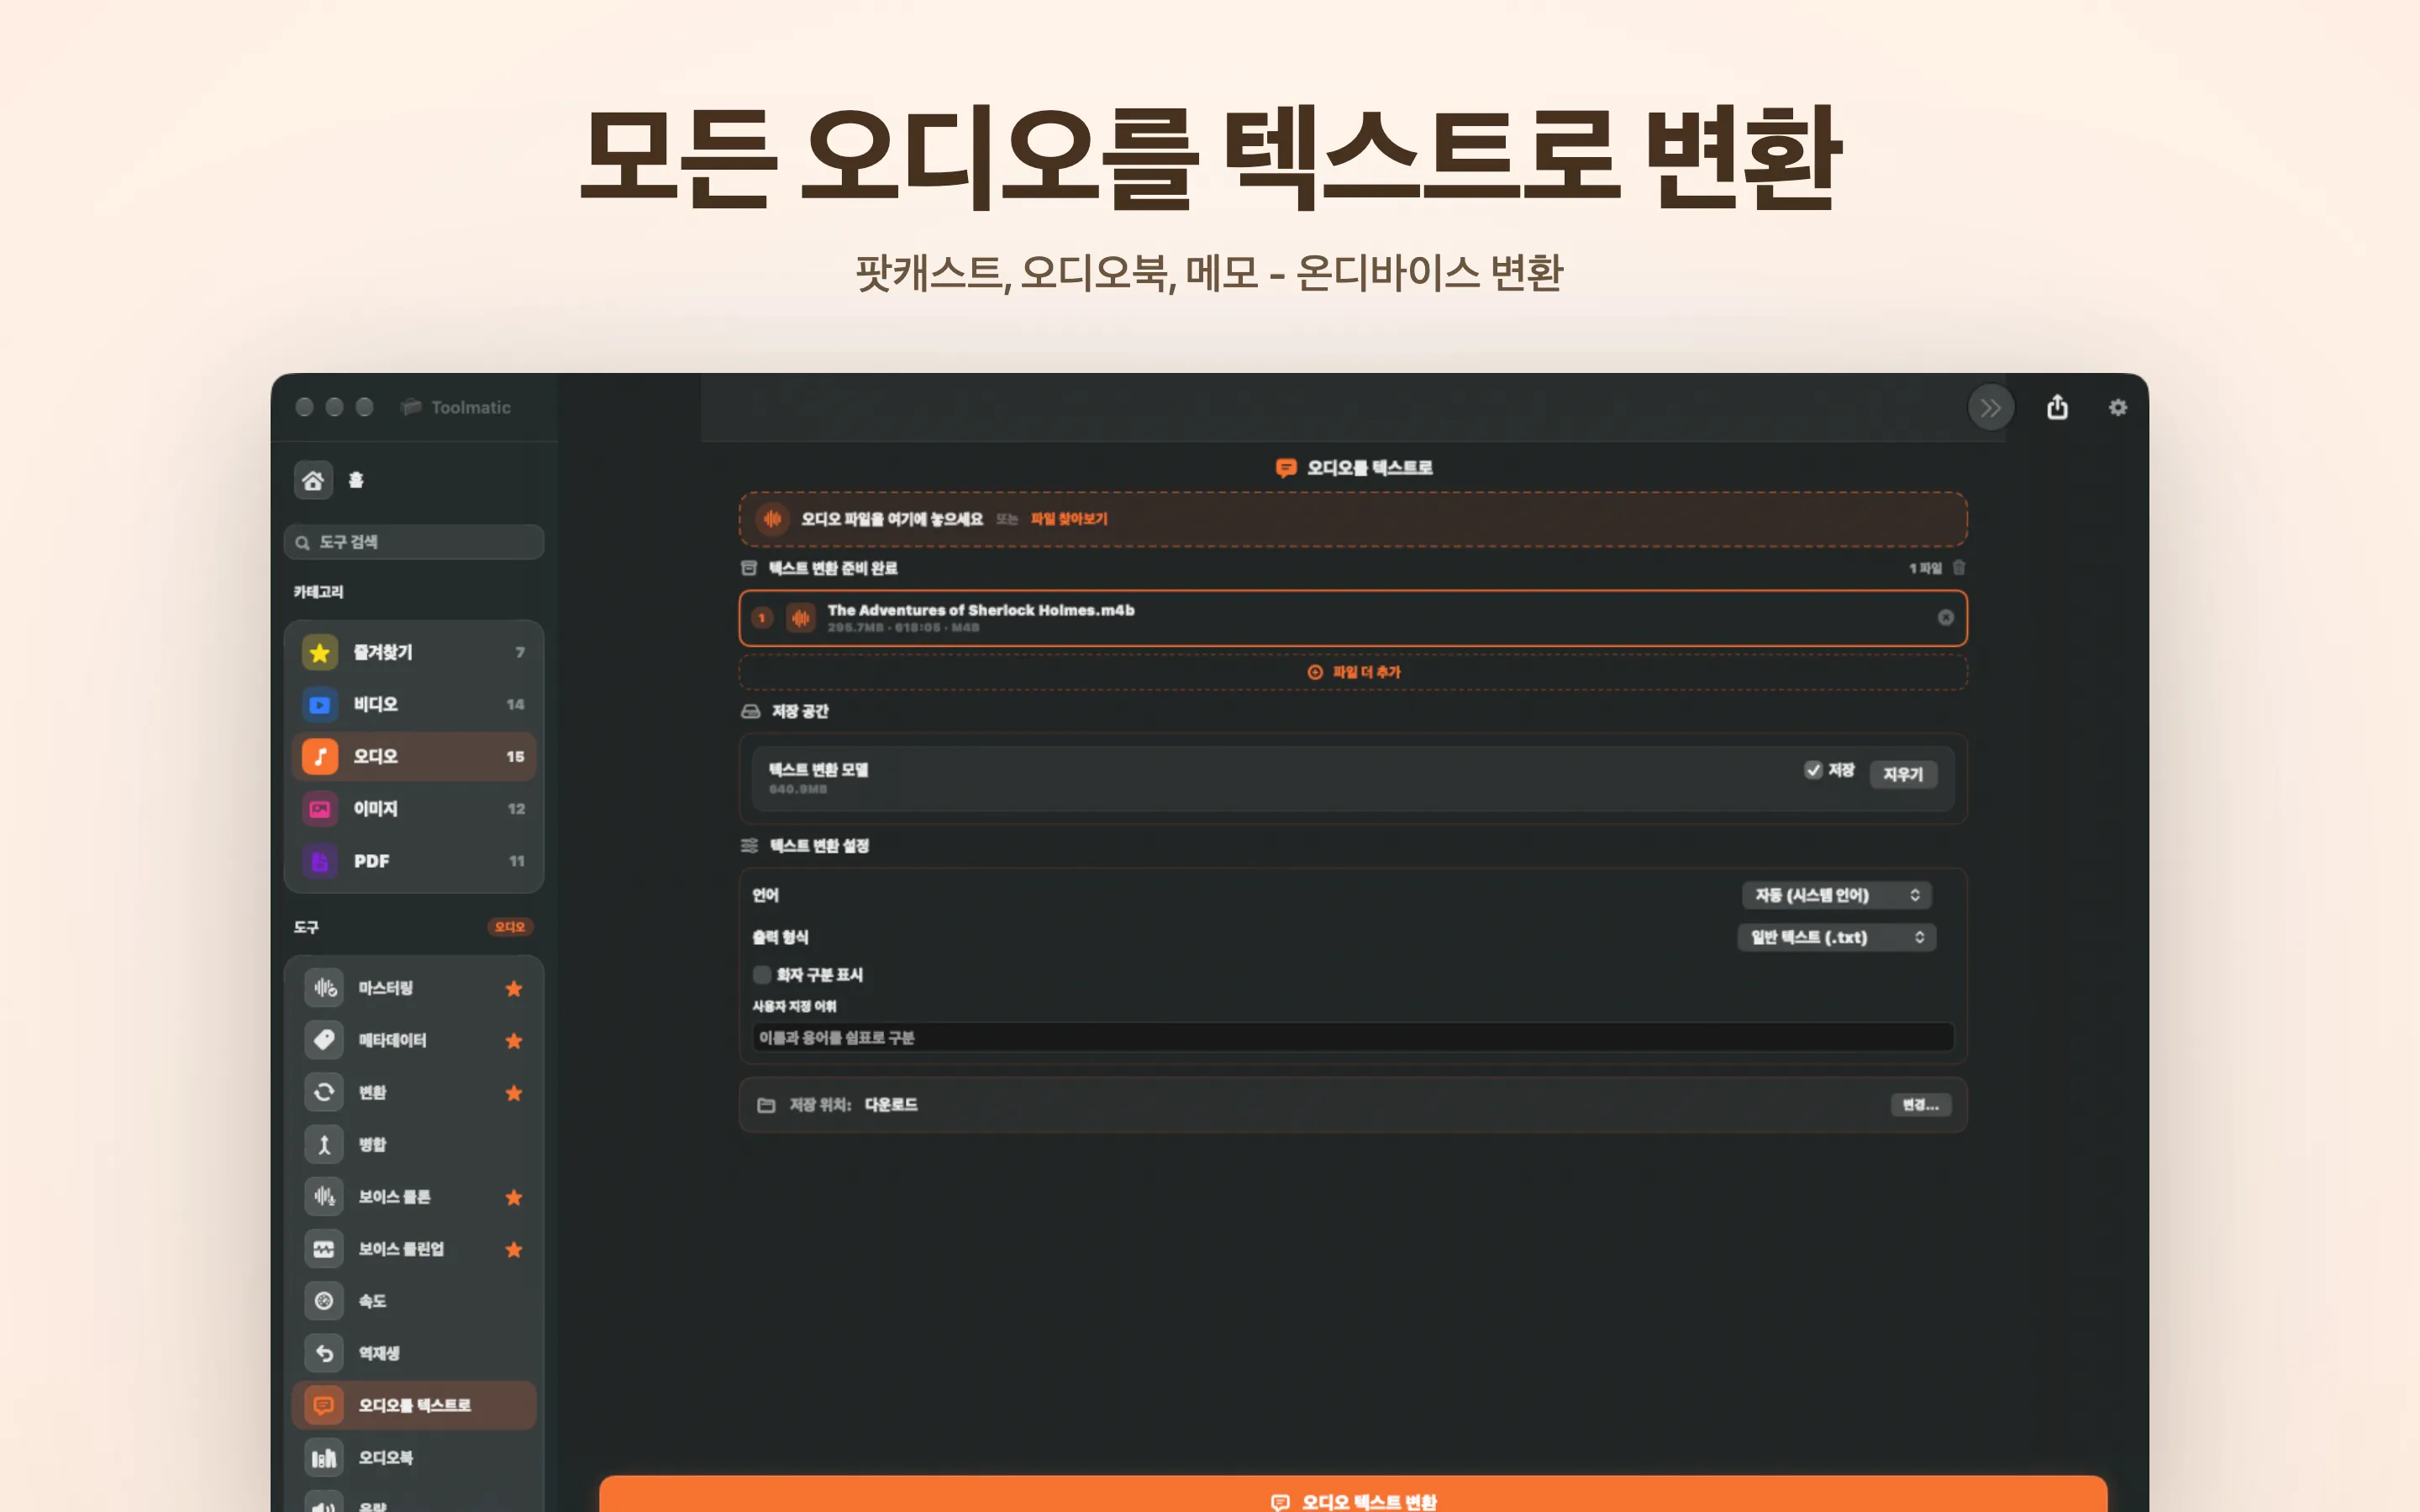Select the 마스터링 tool
The image size is (2420, 1512).
point(413,988)
